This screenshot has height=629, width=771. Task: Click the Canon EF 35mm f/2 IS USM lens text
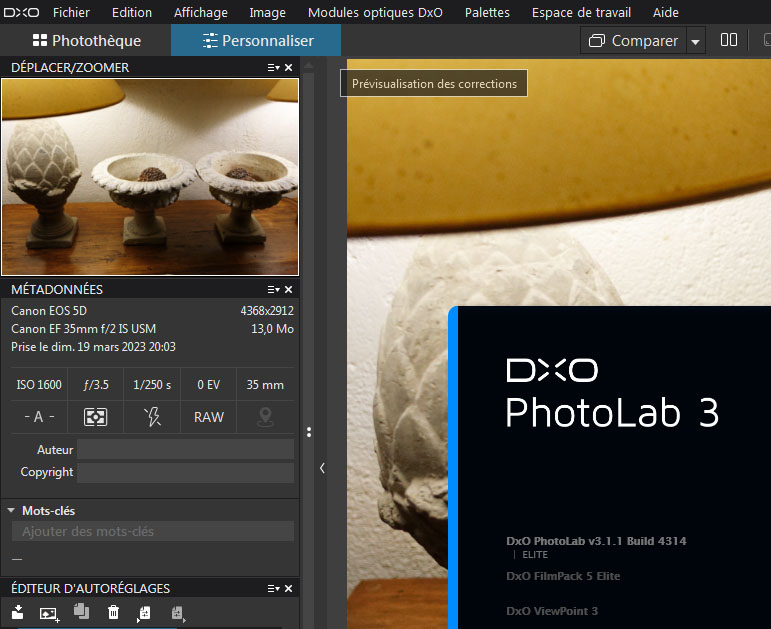click(84, 329)
